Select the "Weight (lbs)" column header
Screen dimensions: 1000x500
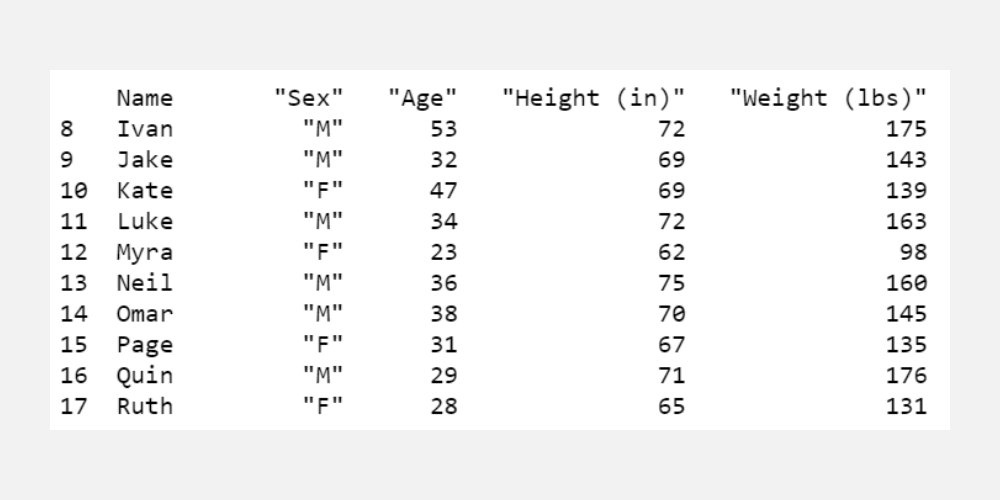click(827, 98)
